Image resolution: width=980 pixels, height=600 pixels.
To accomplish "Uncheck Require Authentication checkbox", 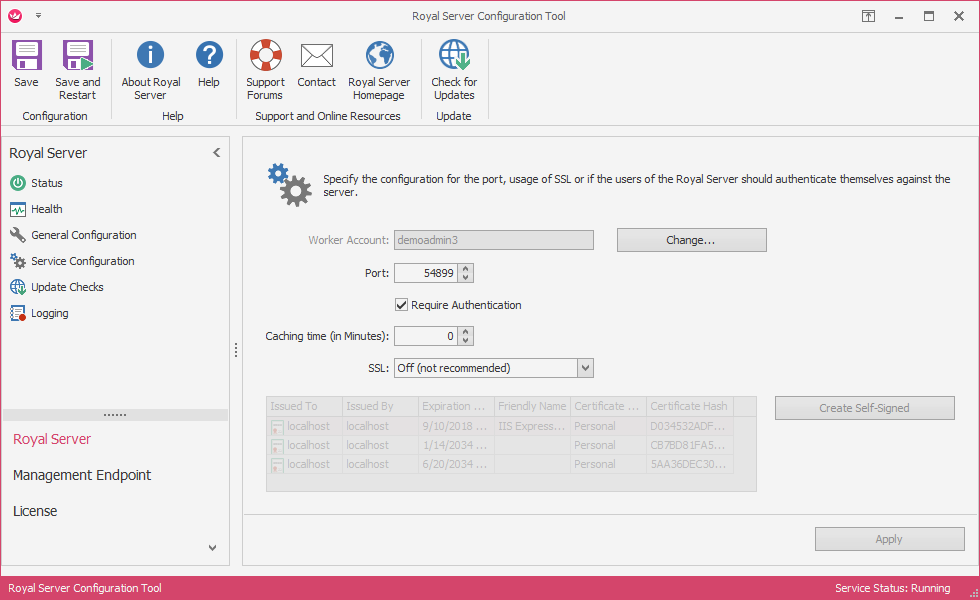I will point(401,305).
